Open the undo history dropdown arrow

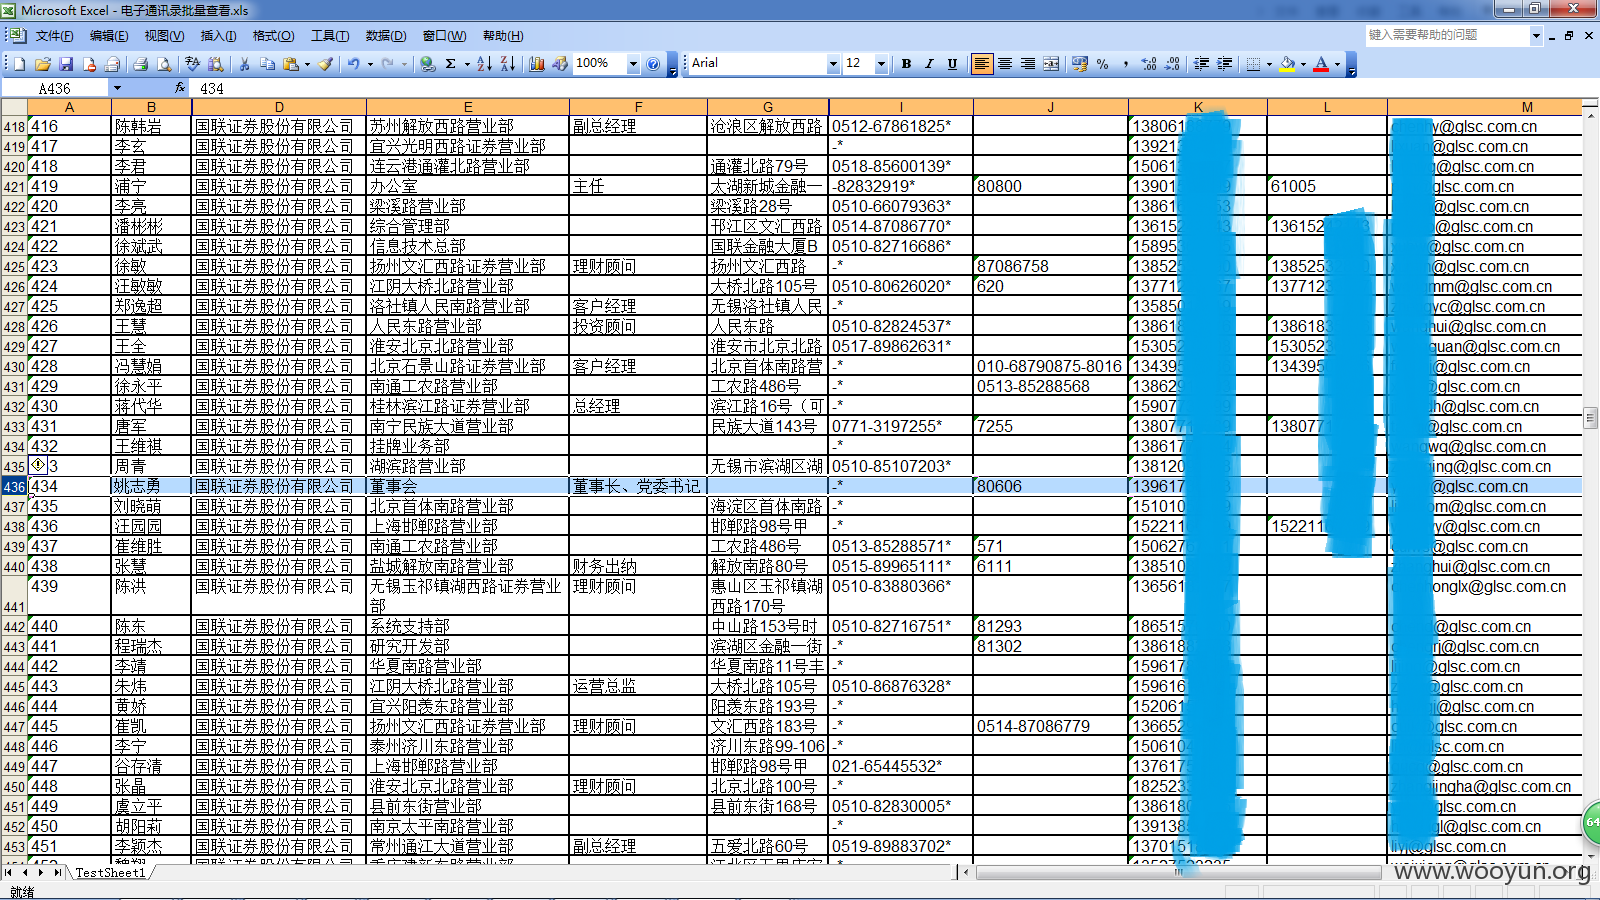point(370,64)
